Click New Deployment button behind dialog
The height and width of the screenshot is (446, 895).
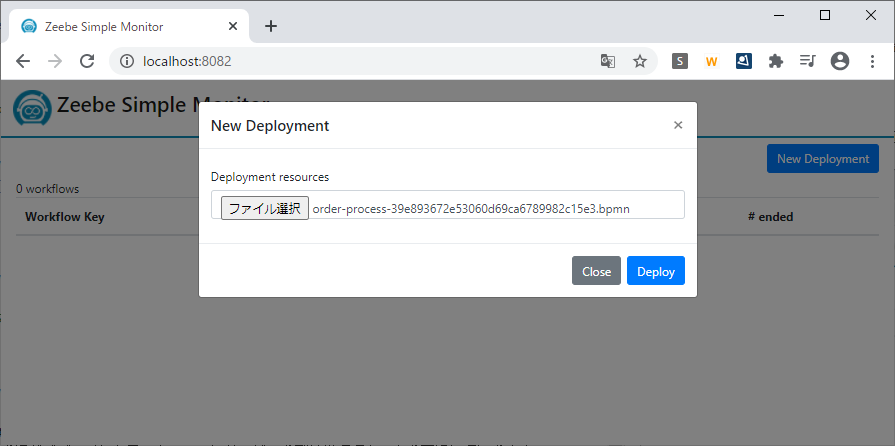pos(823,159)
